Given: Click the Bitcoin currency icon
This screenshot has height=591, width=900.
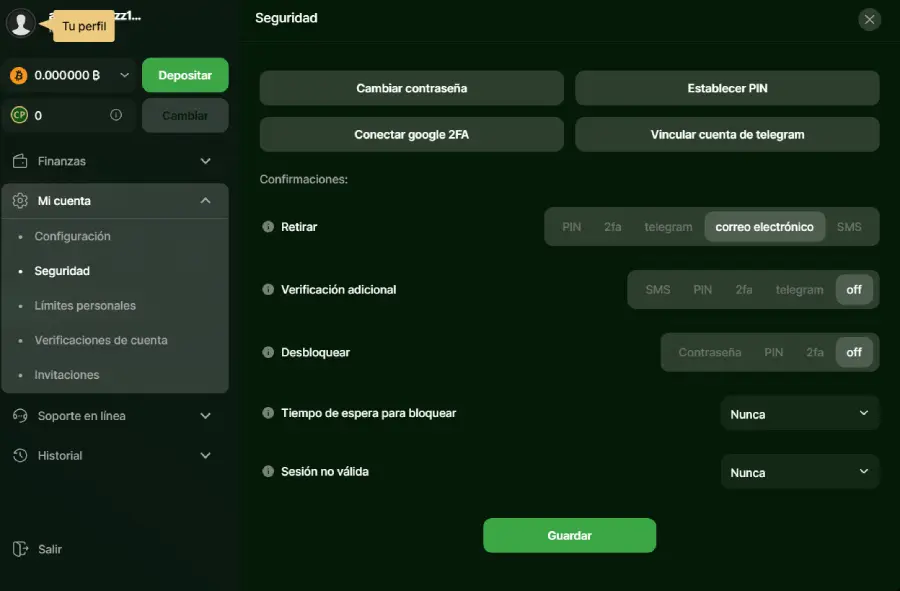Looking at the screenshot, I should (x=18, y=75).
